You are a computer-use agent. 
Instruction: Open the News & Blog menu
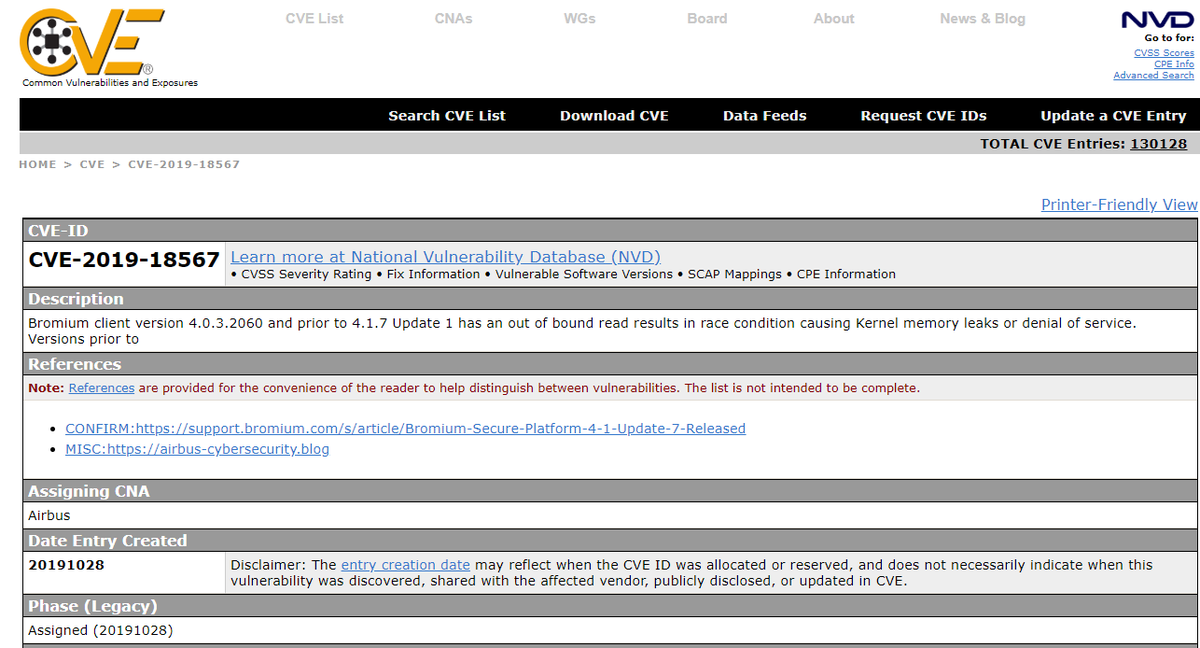pyautogui.click(x=982, y=18)
